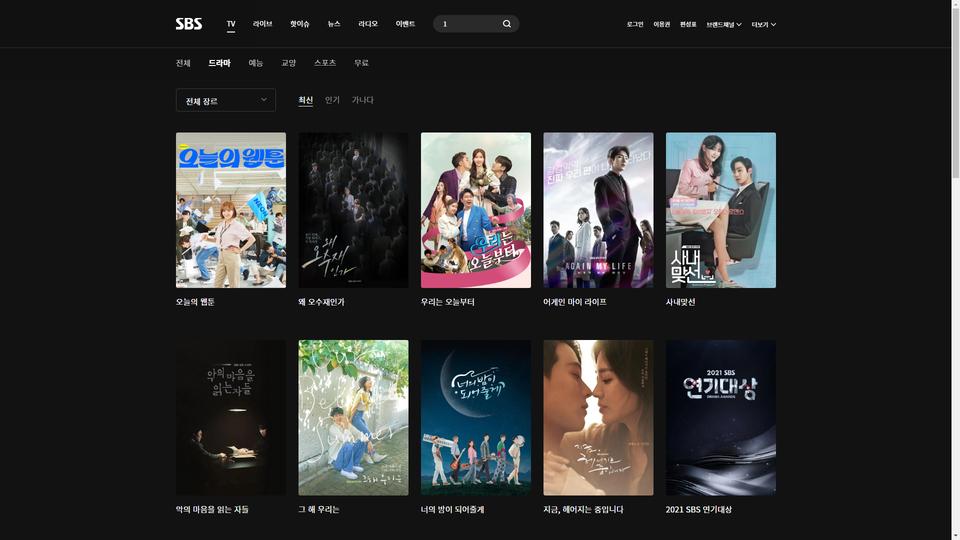This screenshot has width=960, height=540.
Task: Click the 어게인 마이 라이프 title text
Action: point(575,302)
